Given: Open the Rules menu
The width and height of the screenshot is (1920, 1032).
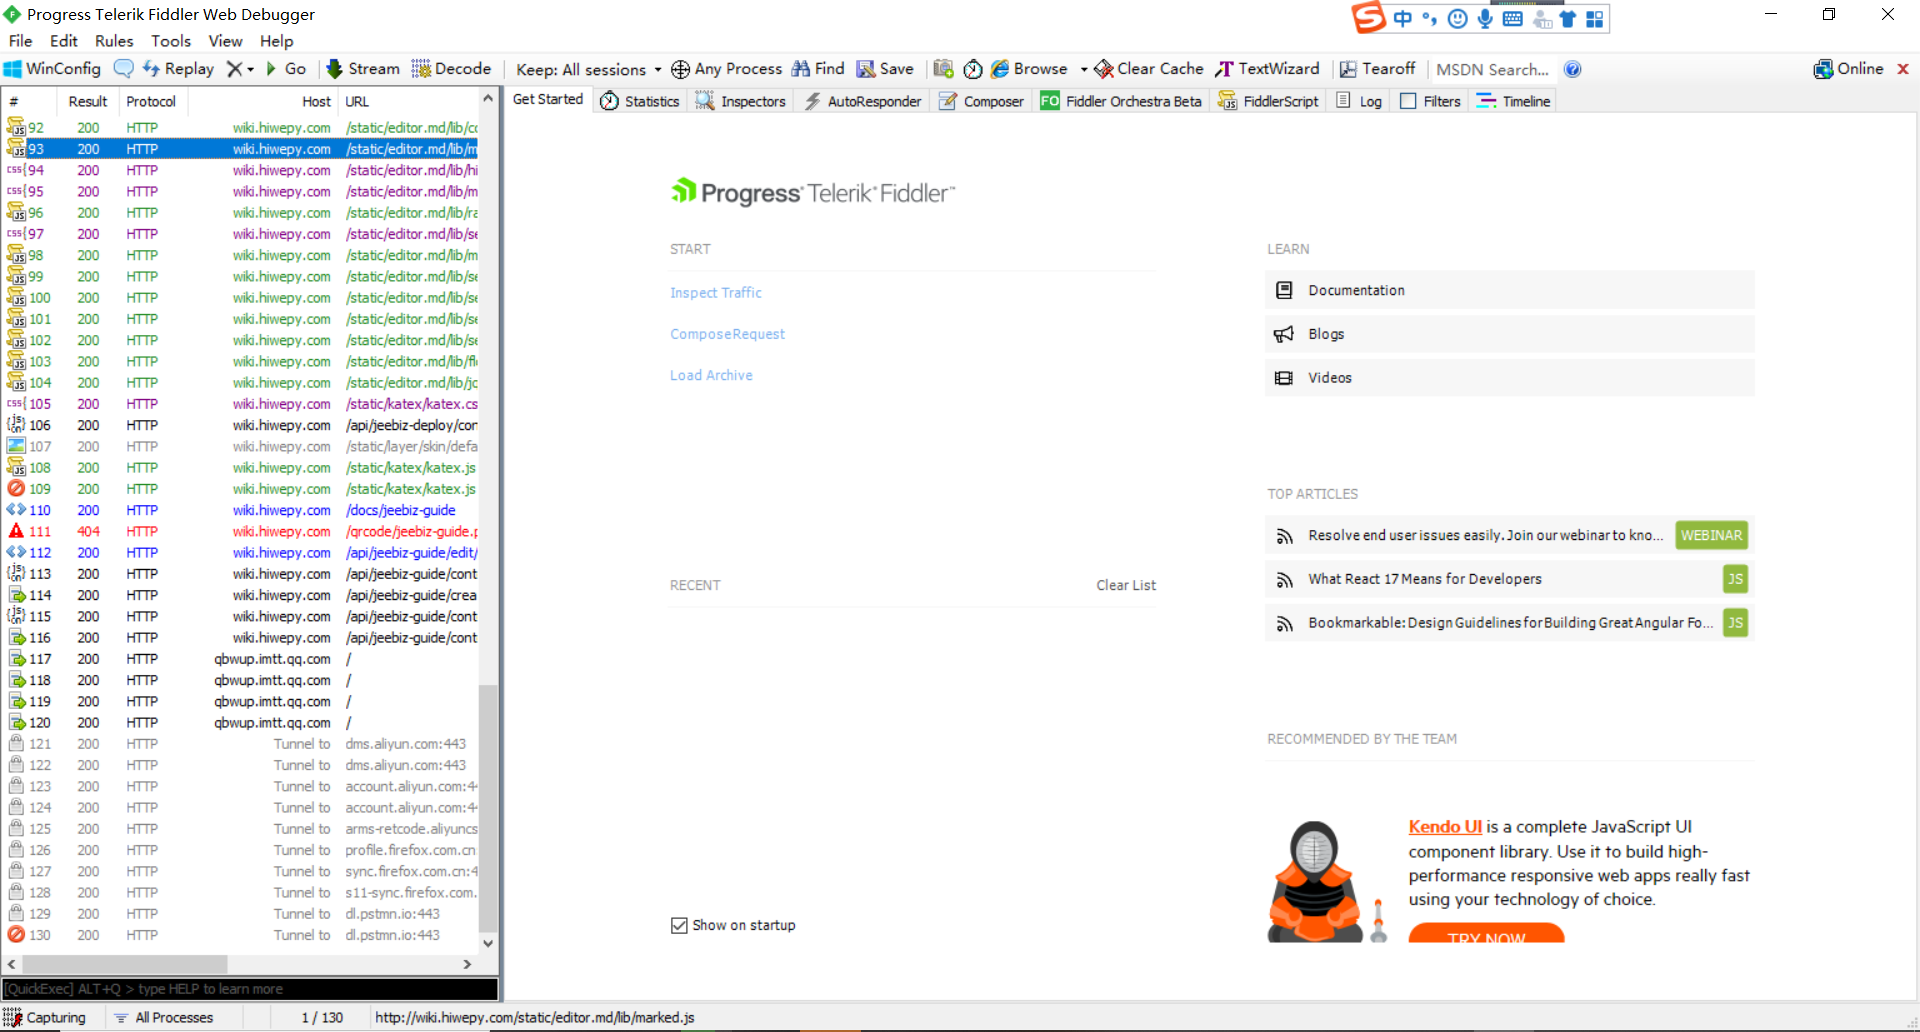Looking at the screenshot, I should coord(114,41).
